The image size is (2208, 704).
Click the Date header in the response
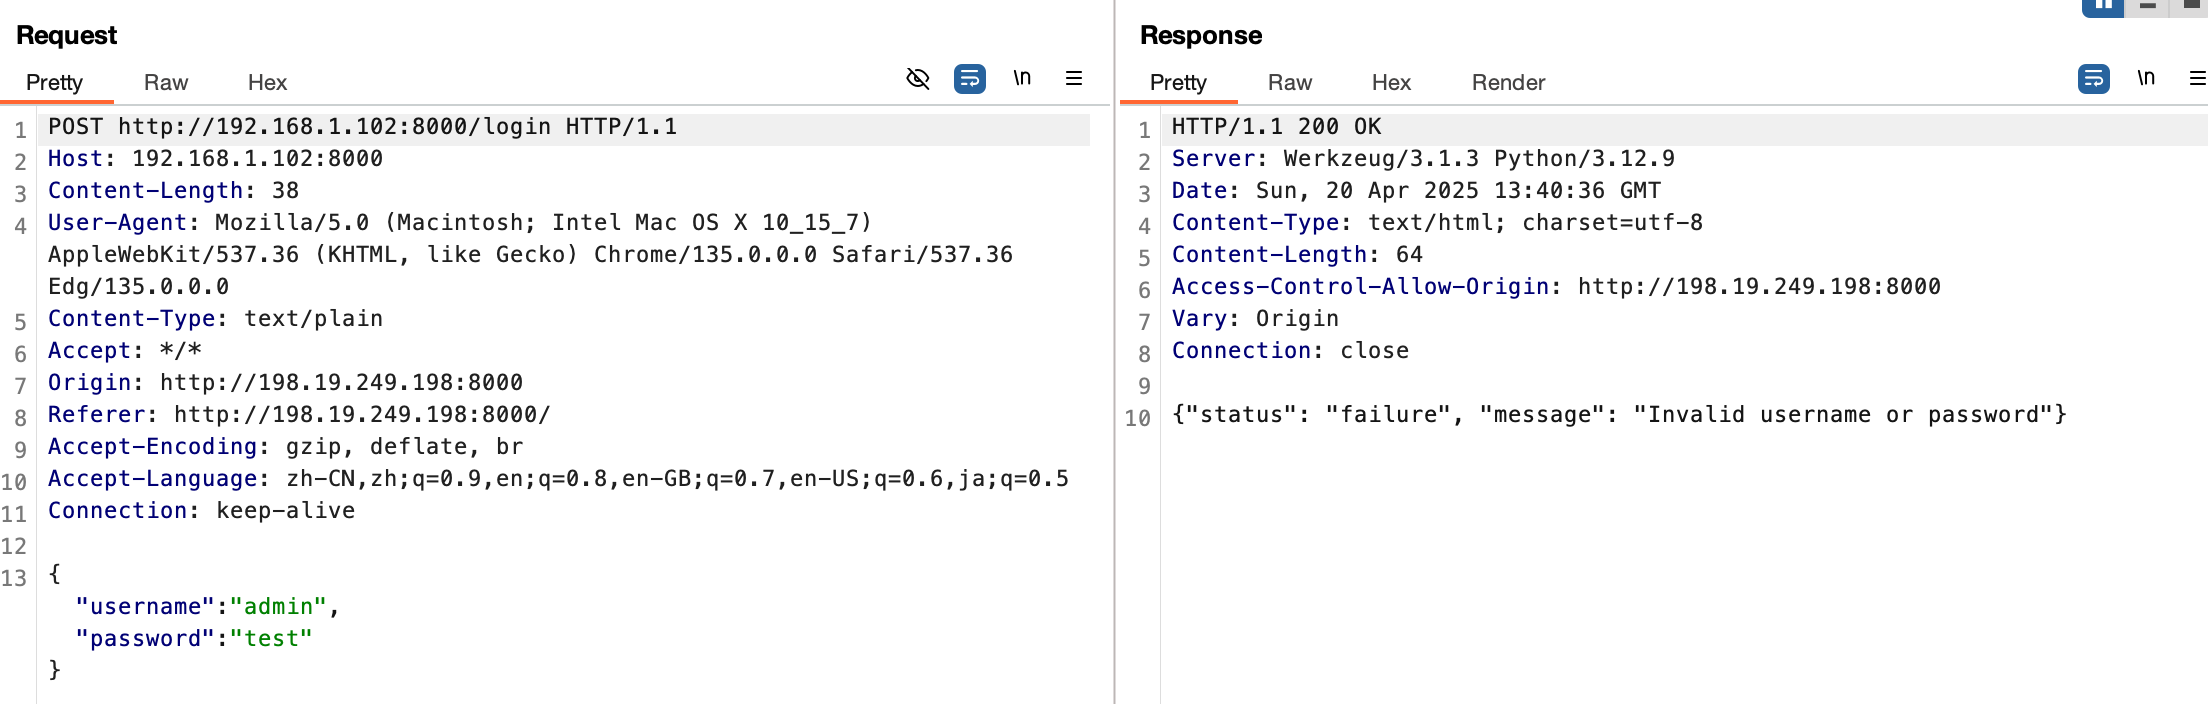[1416, 191]
